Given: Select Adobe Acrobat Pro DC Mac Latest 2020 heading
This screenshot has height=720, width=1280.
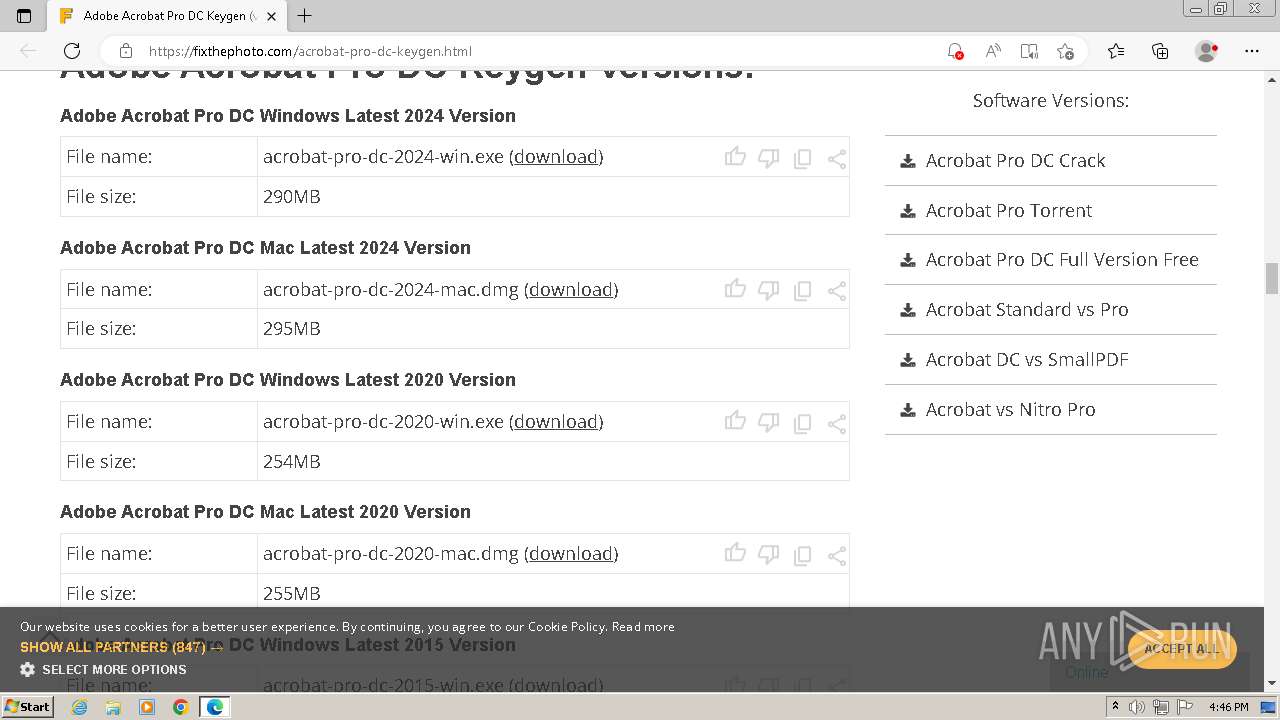Looking at the screenshot, I should [265, 512].
